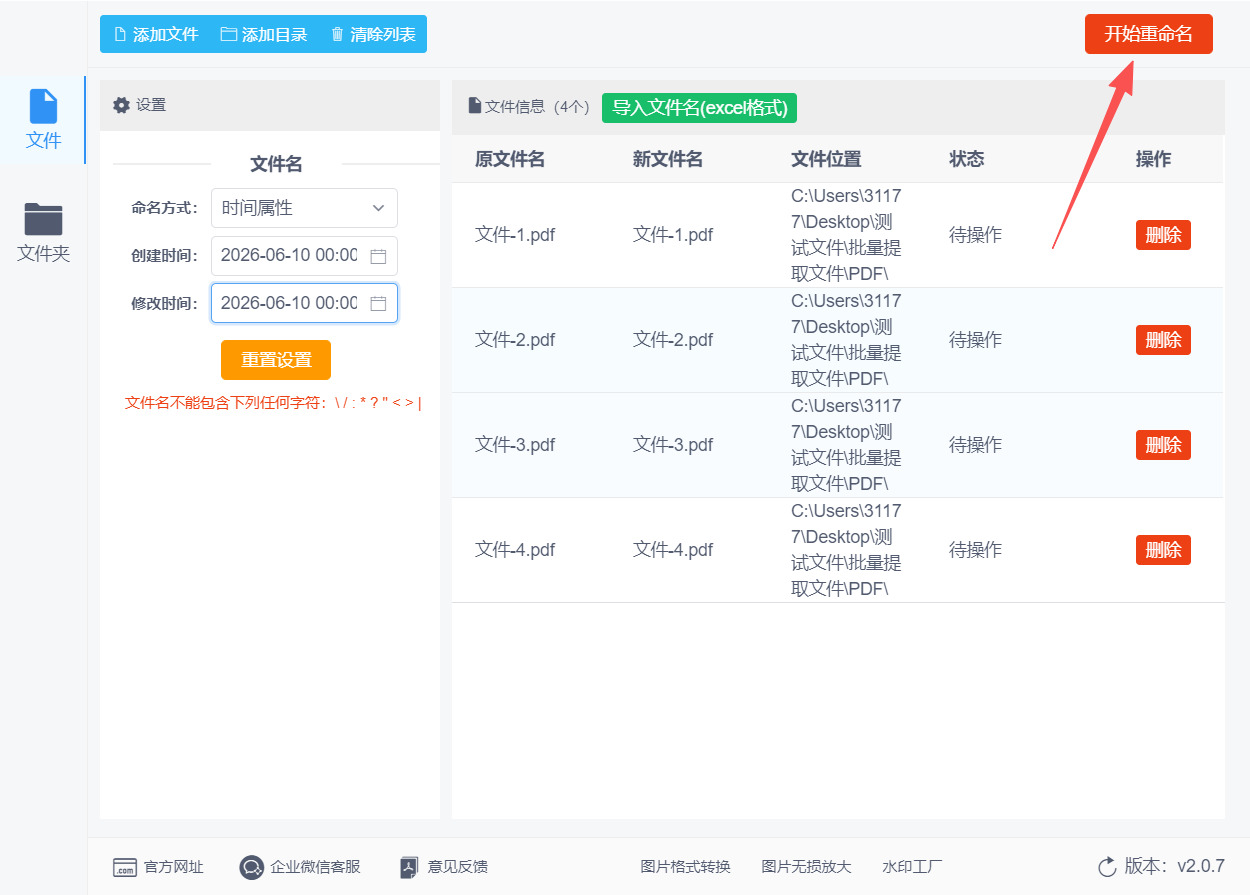Click the 添加目录 toolbar button

coord(264,34)
